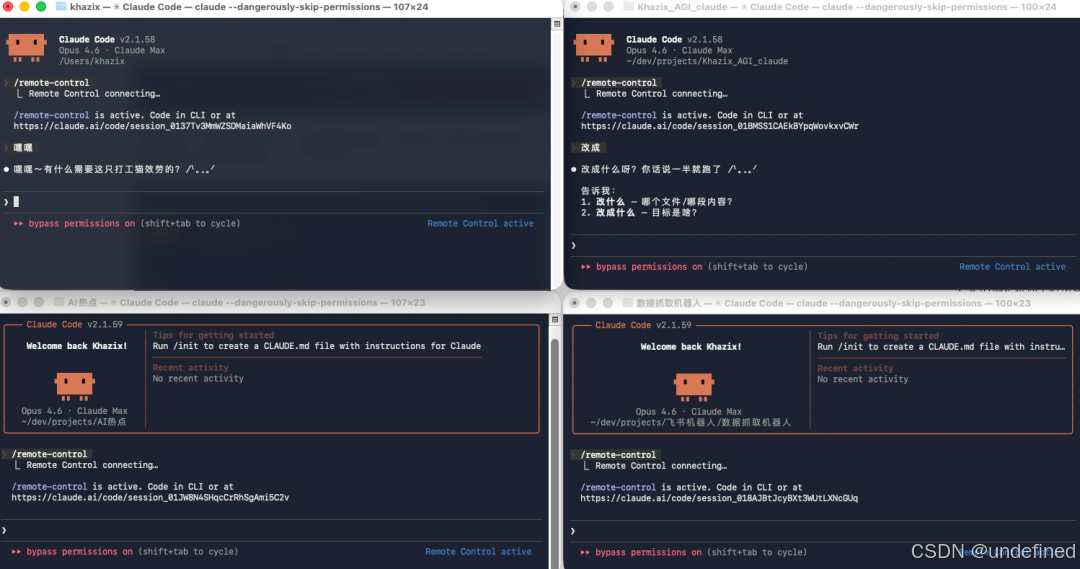Click scroll marker icon atop khazix window scrollbar
This screenshot has width=1080, height=569.
pyautogui.click(x=557, y=24)
